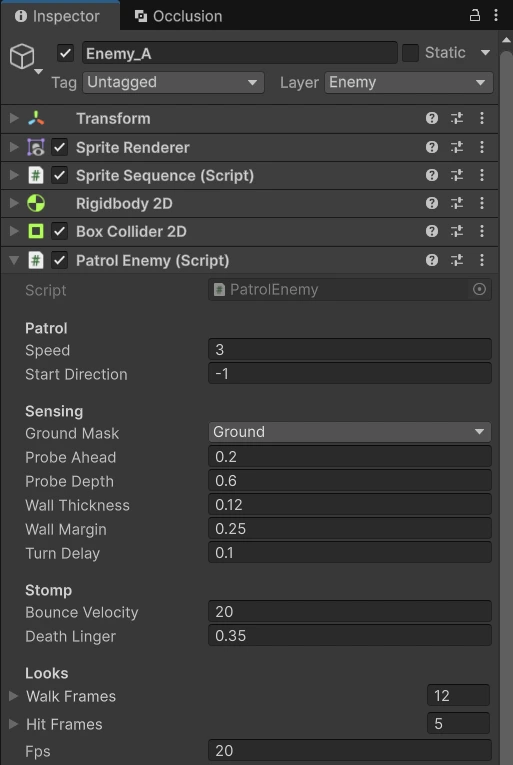Disable the Sprite Renderer component checkbox
Viewport: 513px width, 765px height.
[x=60, y=147]
